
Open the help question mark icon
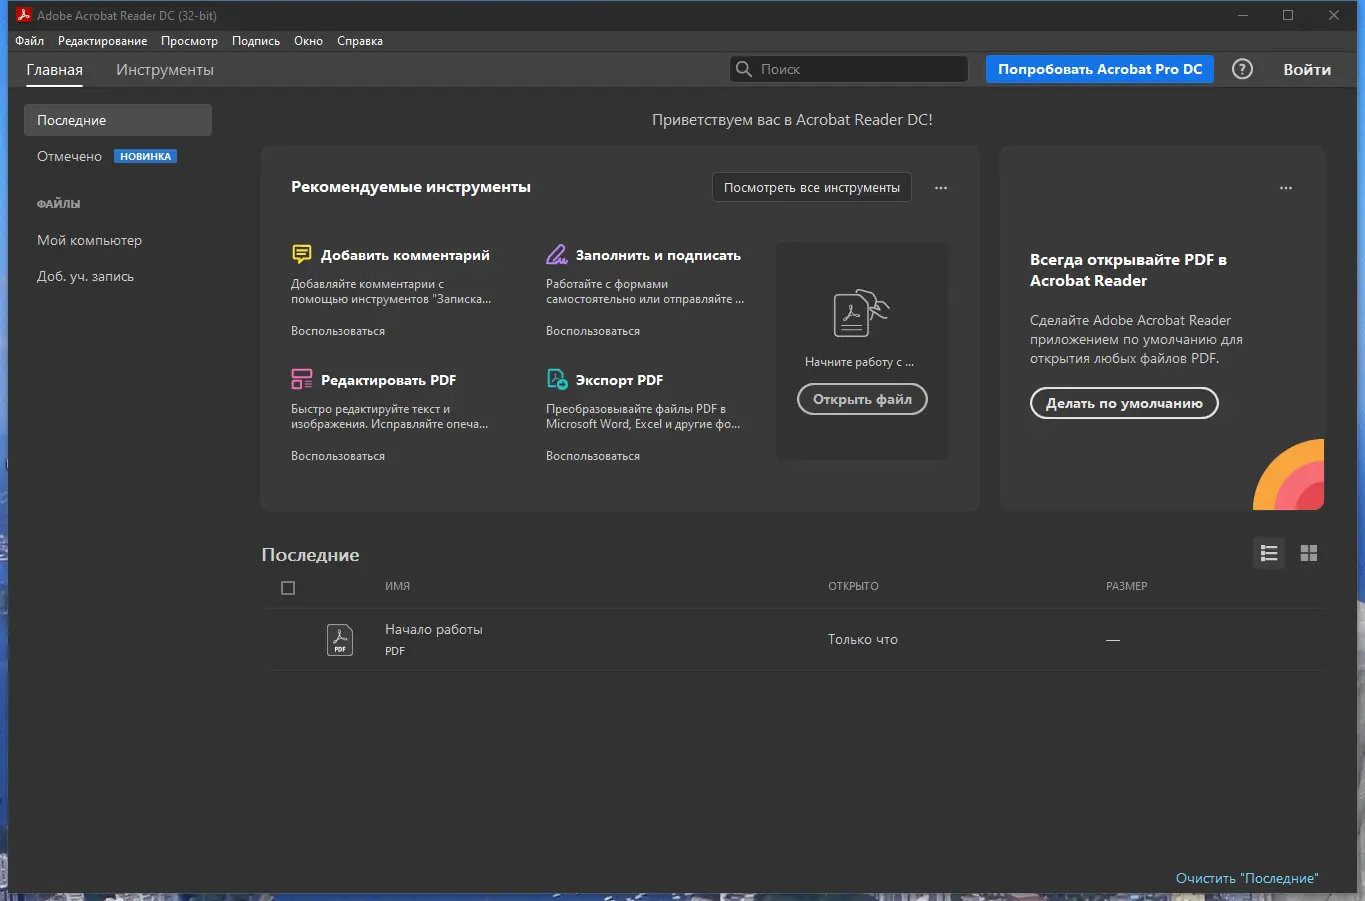[1242, 69]
